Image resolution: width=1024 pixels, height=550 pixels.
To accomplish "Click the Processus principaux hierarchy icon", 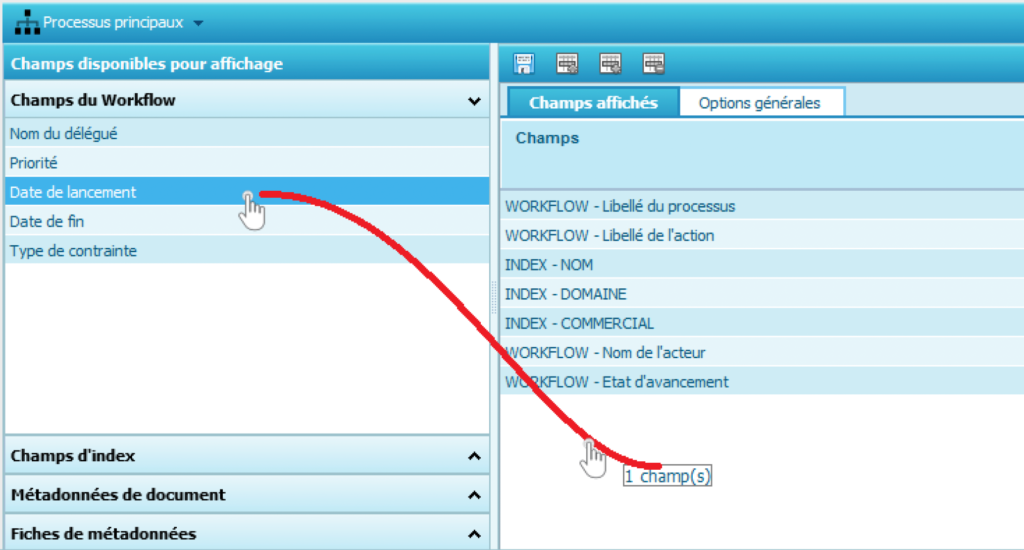I will [x=27, y=23].
